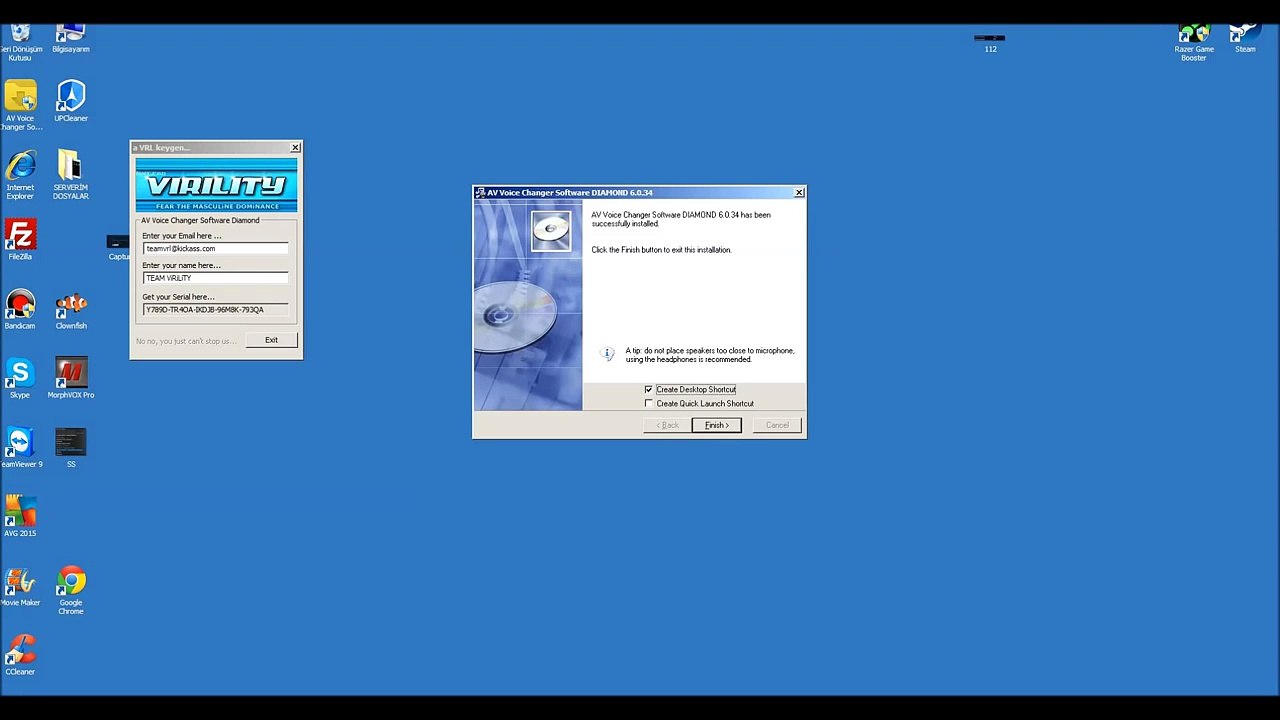
Task: Click the 'AV Voice Changer Software Diamond' group label
Action: 200,220
